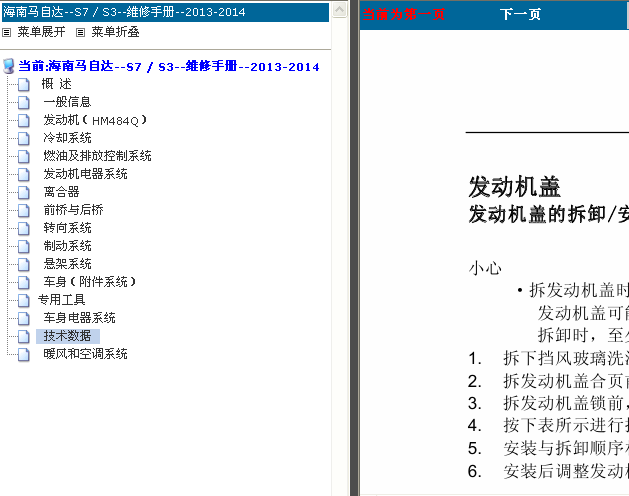Screen dimensions: 629x496
Task: Open the 一般信息 chapter
Action: pos(67,102)
